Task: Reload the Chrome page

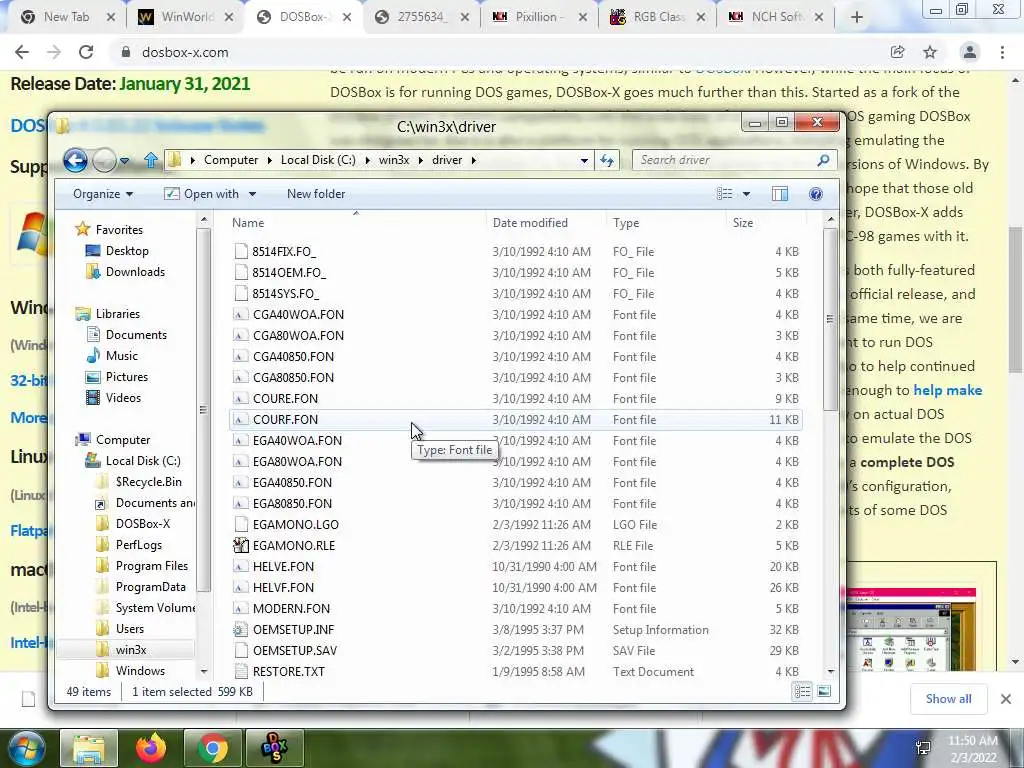Action: (86, 52)
